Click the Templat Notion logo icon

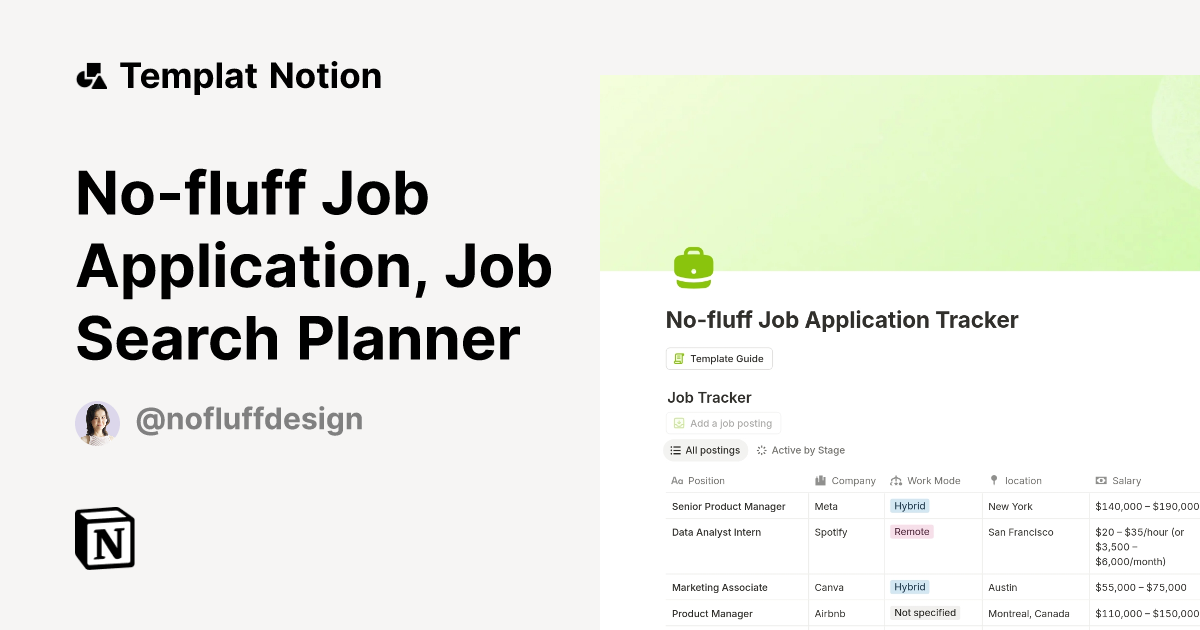[x=92, y=75]
